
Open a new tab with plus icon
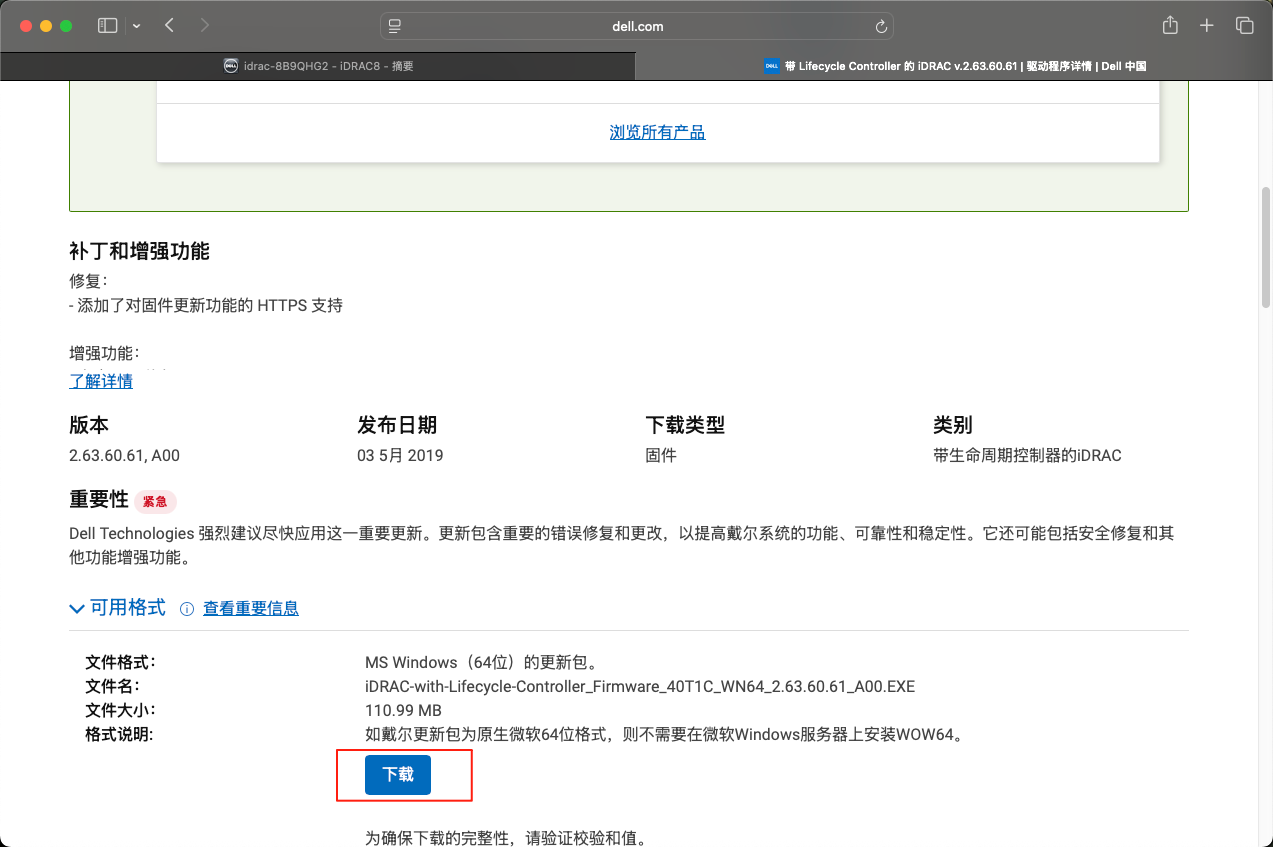tap(1207, 26)
